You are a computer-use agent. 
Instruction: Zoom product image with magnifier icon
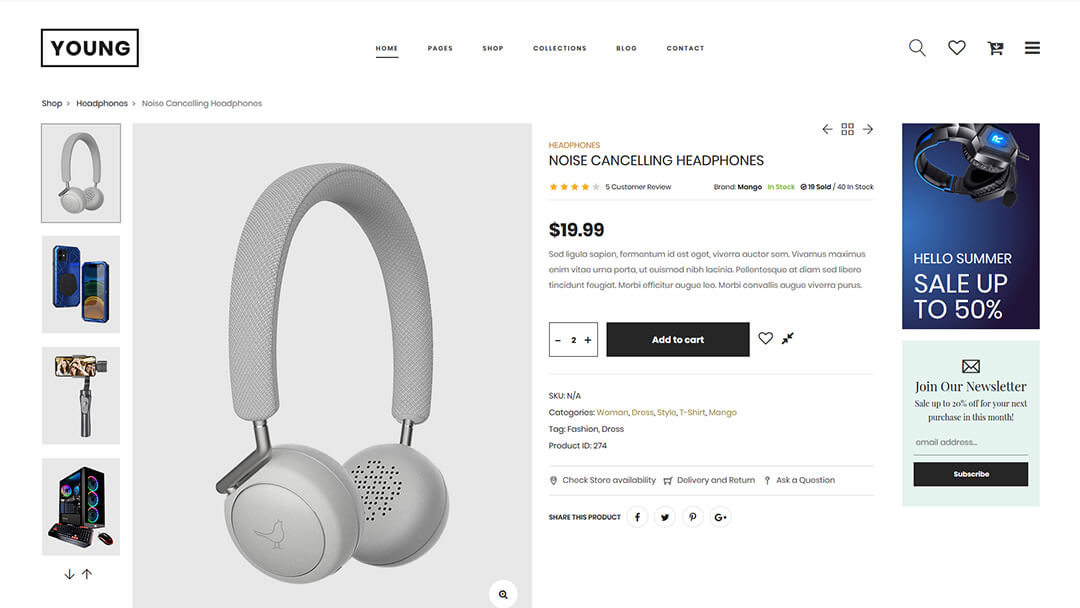(x=503, y=594)
